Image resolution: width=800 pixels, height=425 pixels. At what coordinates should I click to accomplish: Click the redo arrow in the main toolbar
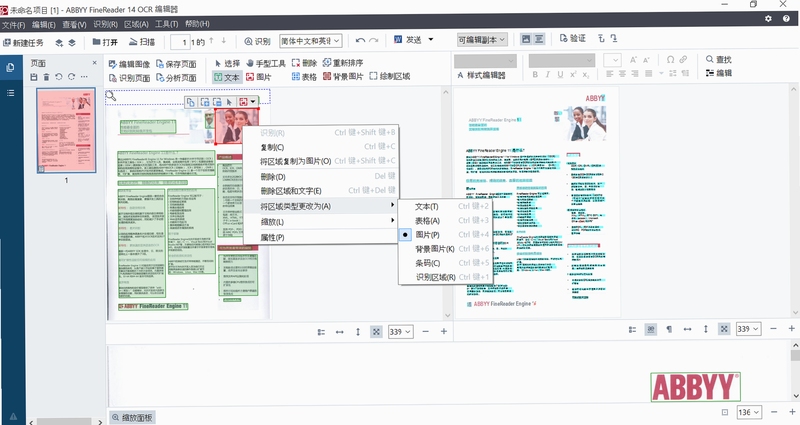pyautogui.click(x=373, y=41)
